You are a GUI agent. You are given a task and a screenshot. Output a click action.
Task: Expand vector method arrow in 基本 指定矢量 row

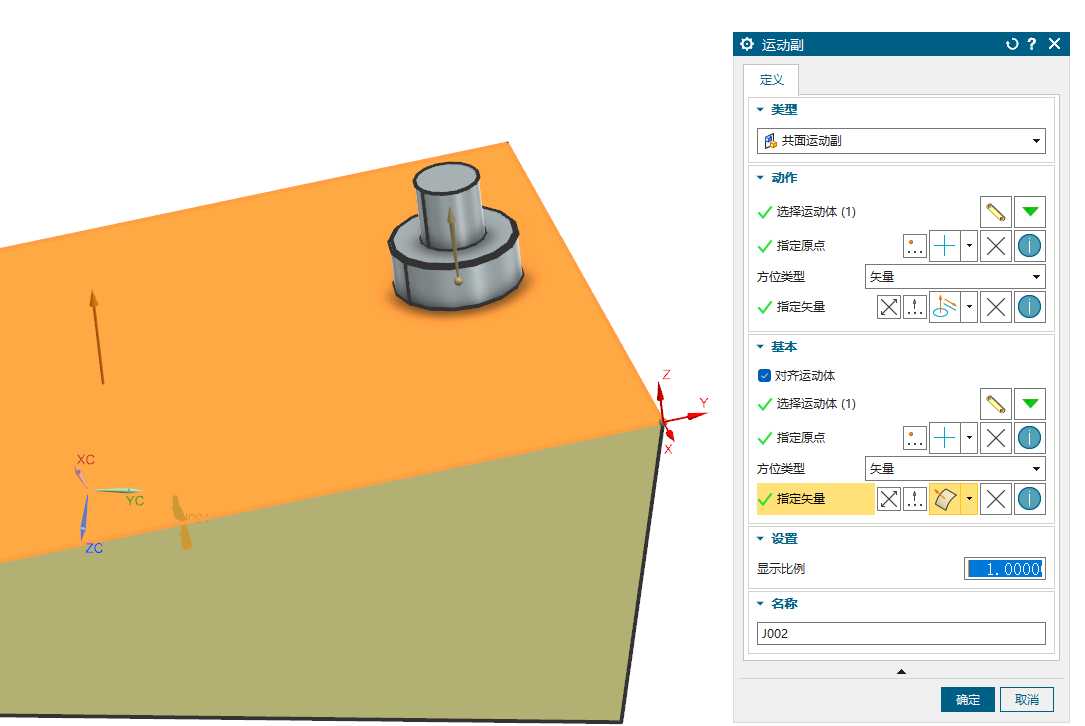(x=968, y=499)
